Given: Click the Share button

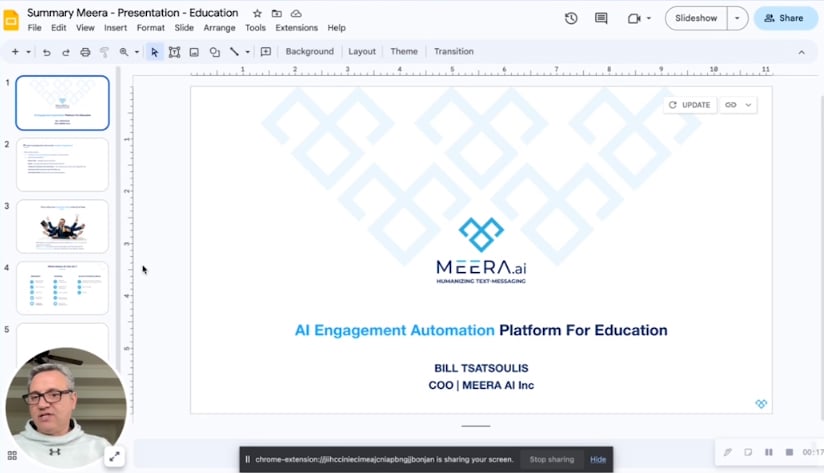Looking at the screenshot, I should [784, 18].
